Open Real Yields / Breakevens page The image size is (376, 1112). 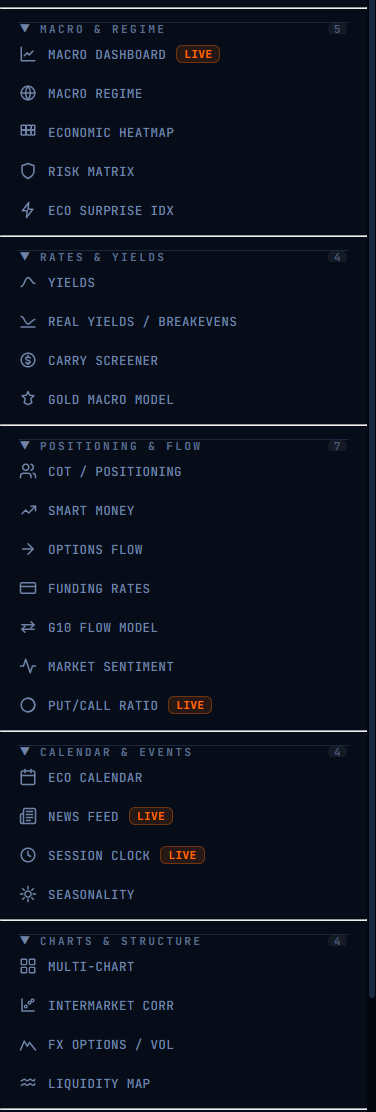click(x=184, y=322)
